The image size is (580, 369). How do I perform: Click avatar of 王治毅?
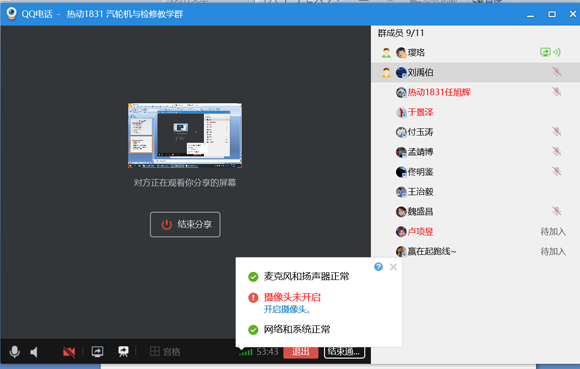(401, 192)
